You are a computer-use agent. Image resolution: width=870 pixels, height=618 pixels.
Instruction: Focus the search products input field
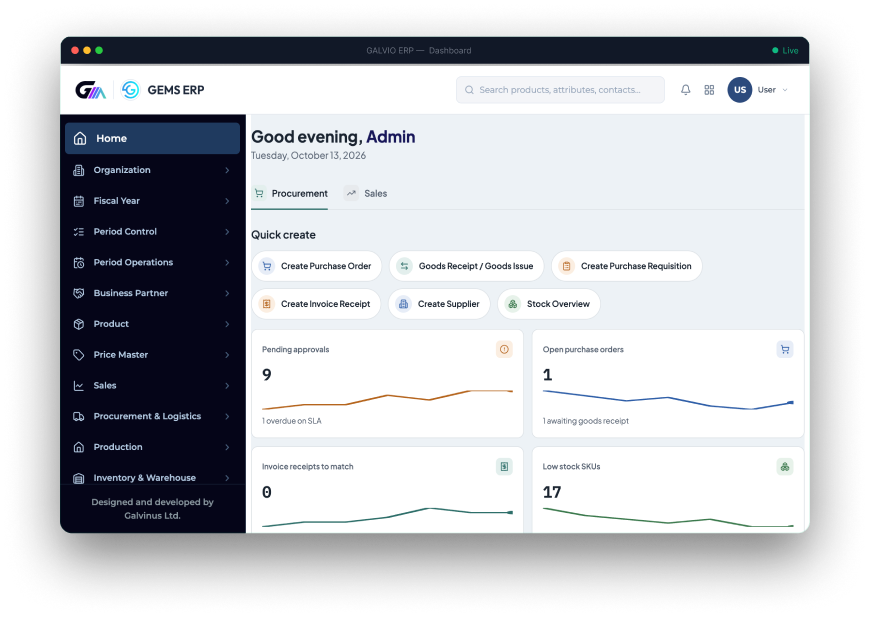[x=560, y=90]
